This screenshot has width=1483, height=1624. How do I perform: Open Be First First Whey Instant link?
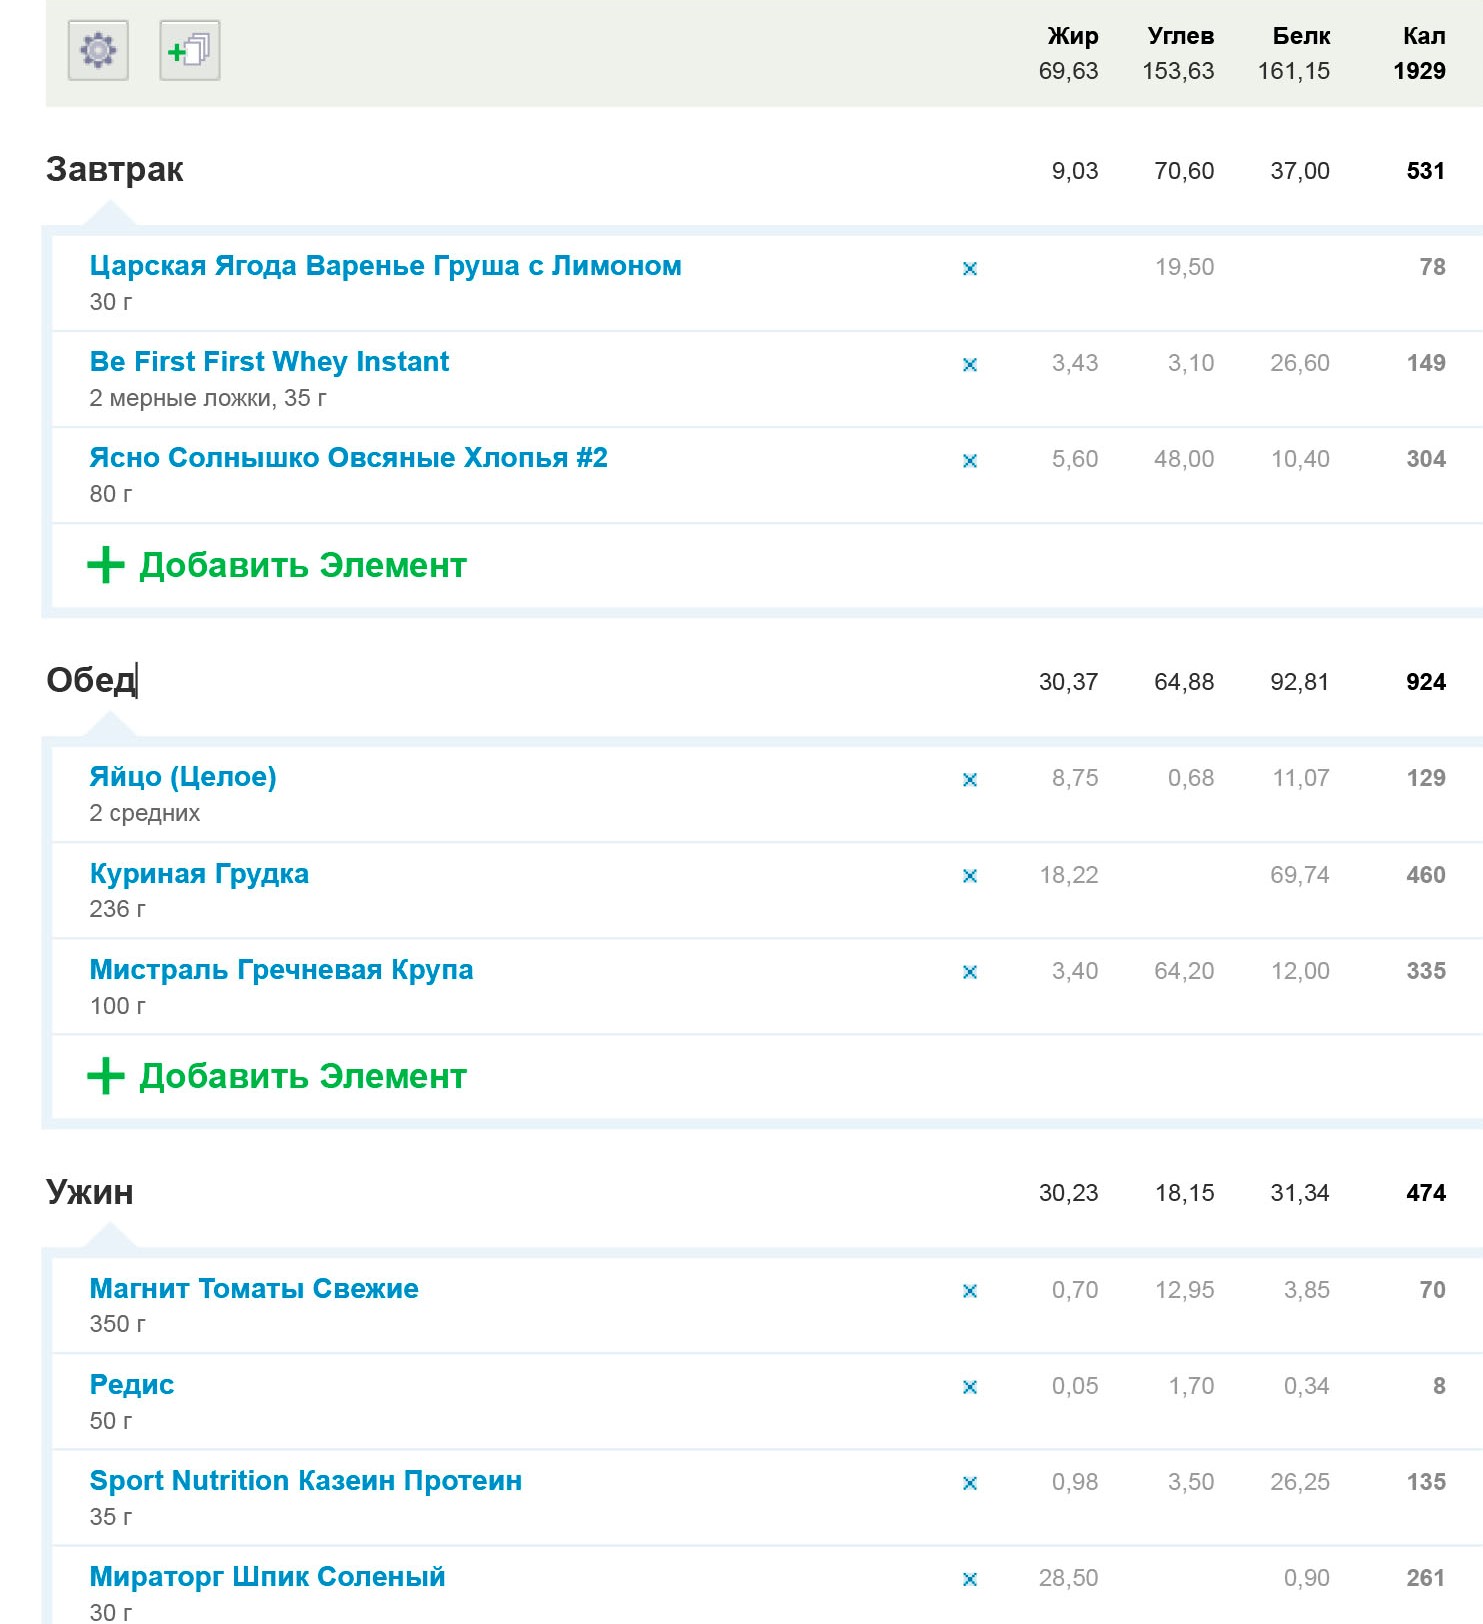click(269, 361)
